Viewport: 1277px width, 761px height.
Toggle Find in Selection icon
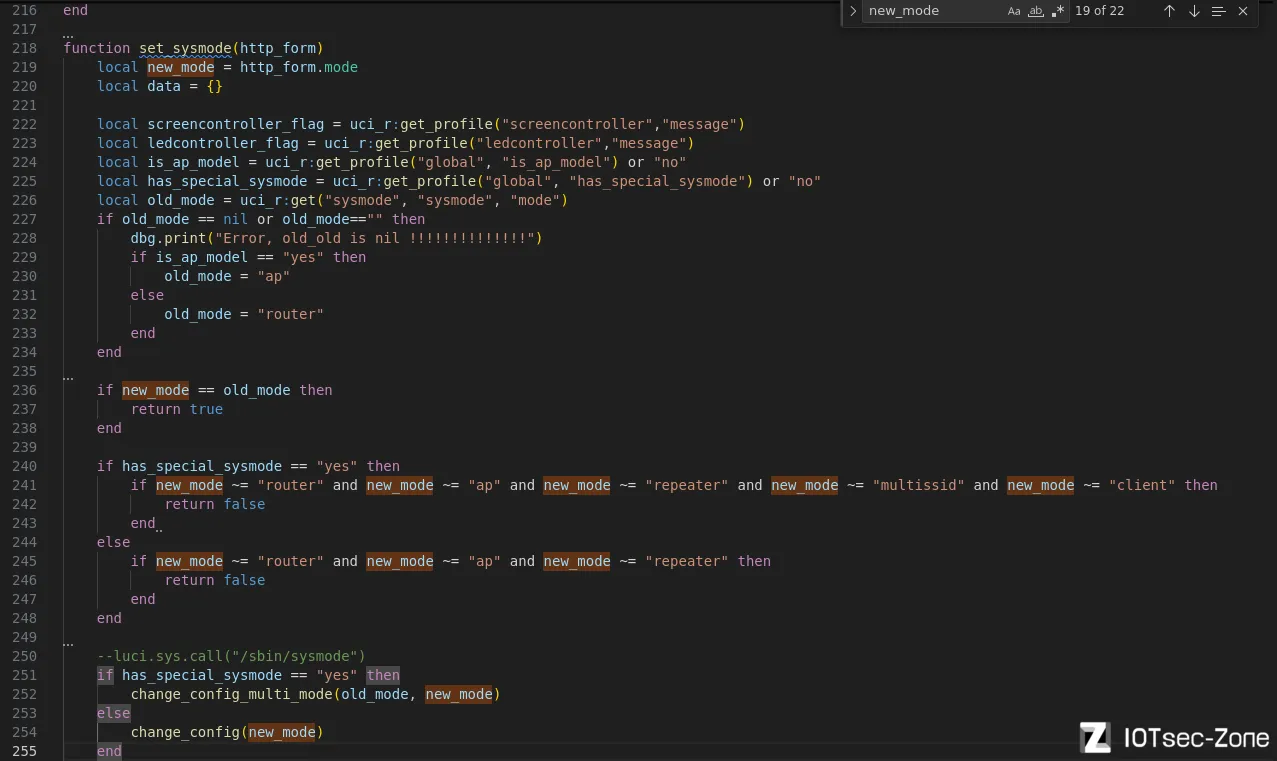[1218, 11]
